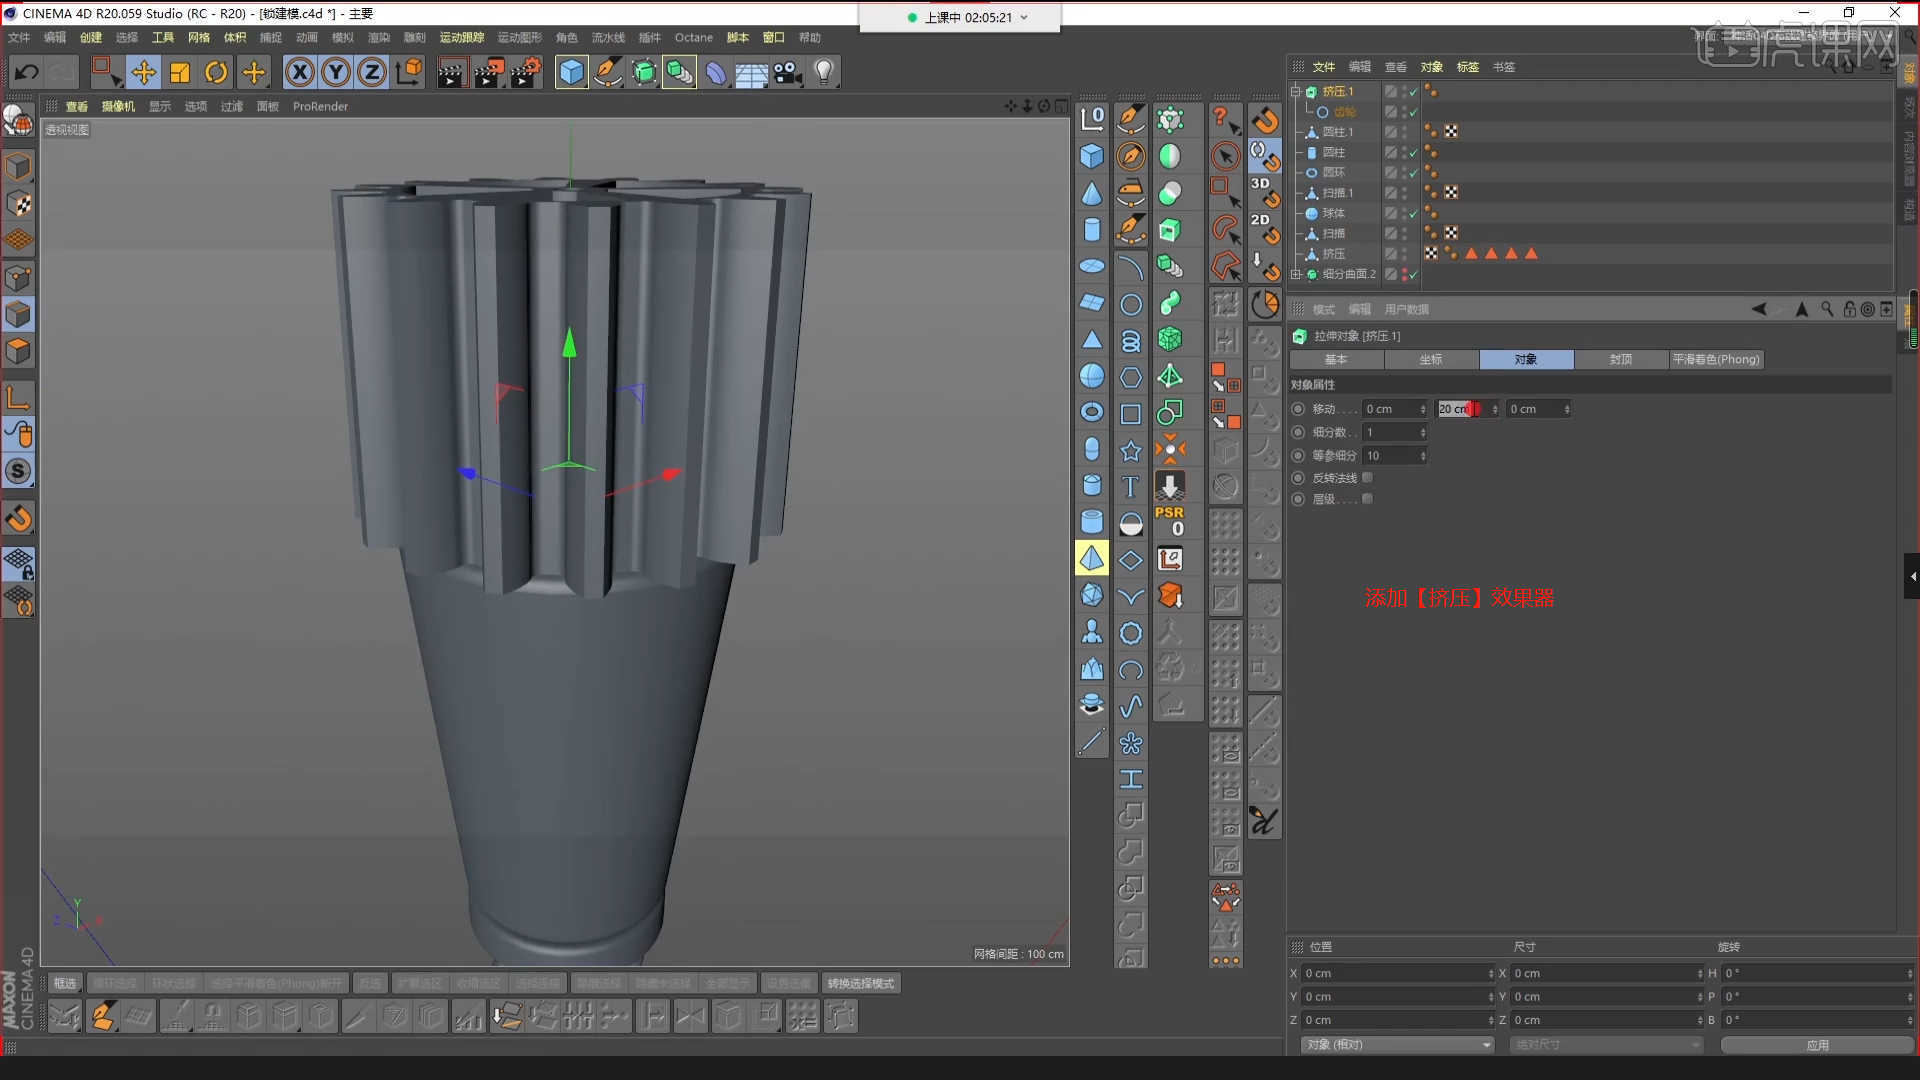Click the torus primitive icon

tap(1092, 412)
